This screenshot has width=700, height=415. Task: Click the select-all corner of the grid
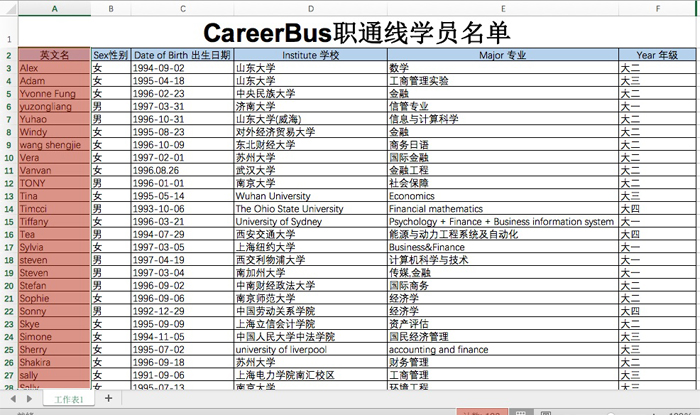[x=9, y=8]
